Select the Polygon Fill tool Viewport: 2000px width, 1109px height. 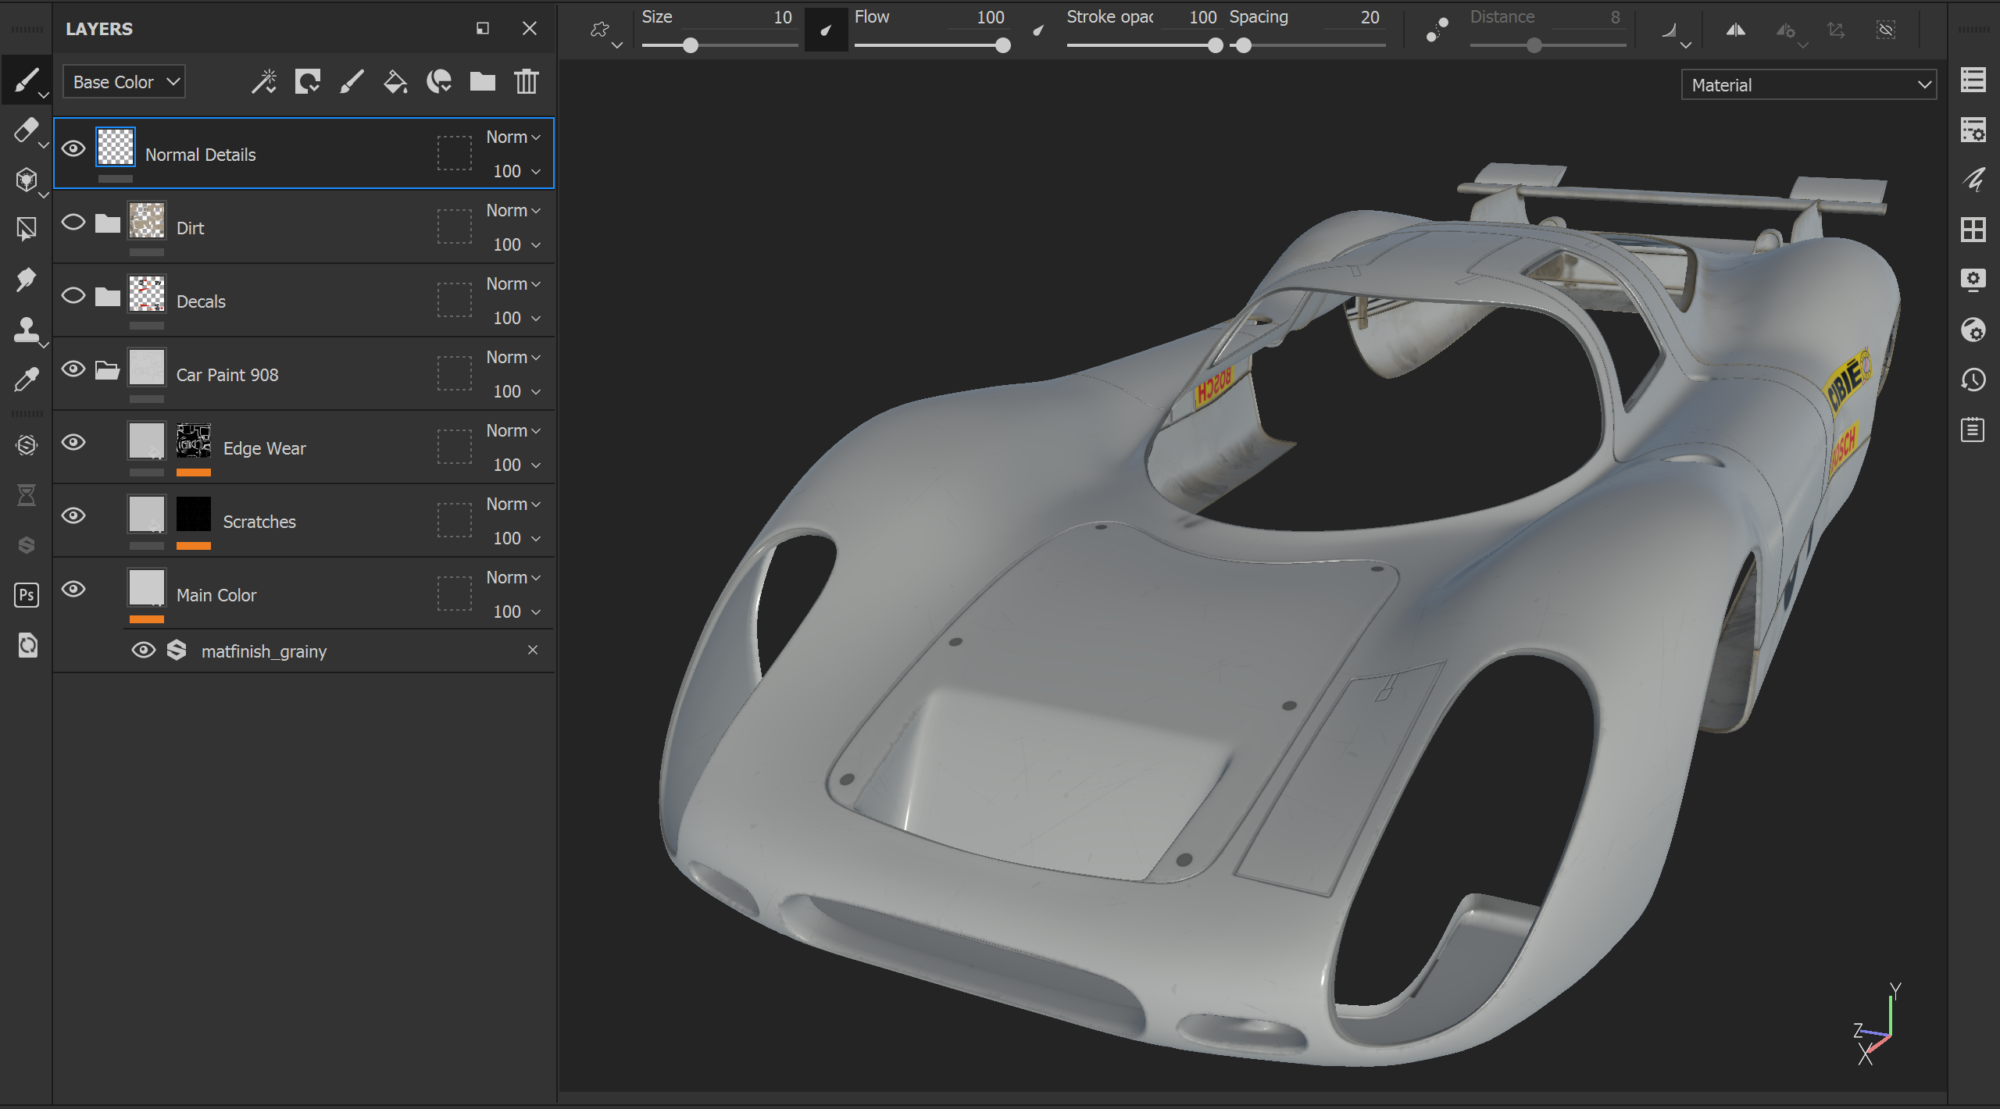click(26, 229)
